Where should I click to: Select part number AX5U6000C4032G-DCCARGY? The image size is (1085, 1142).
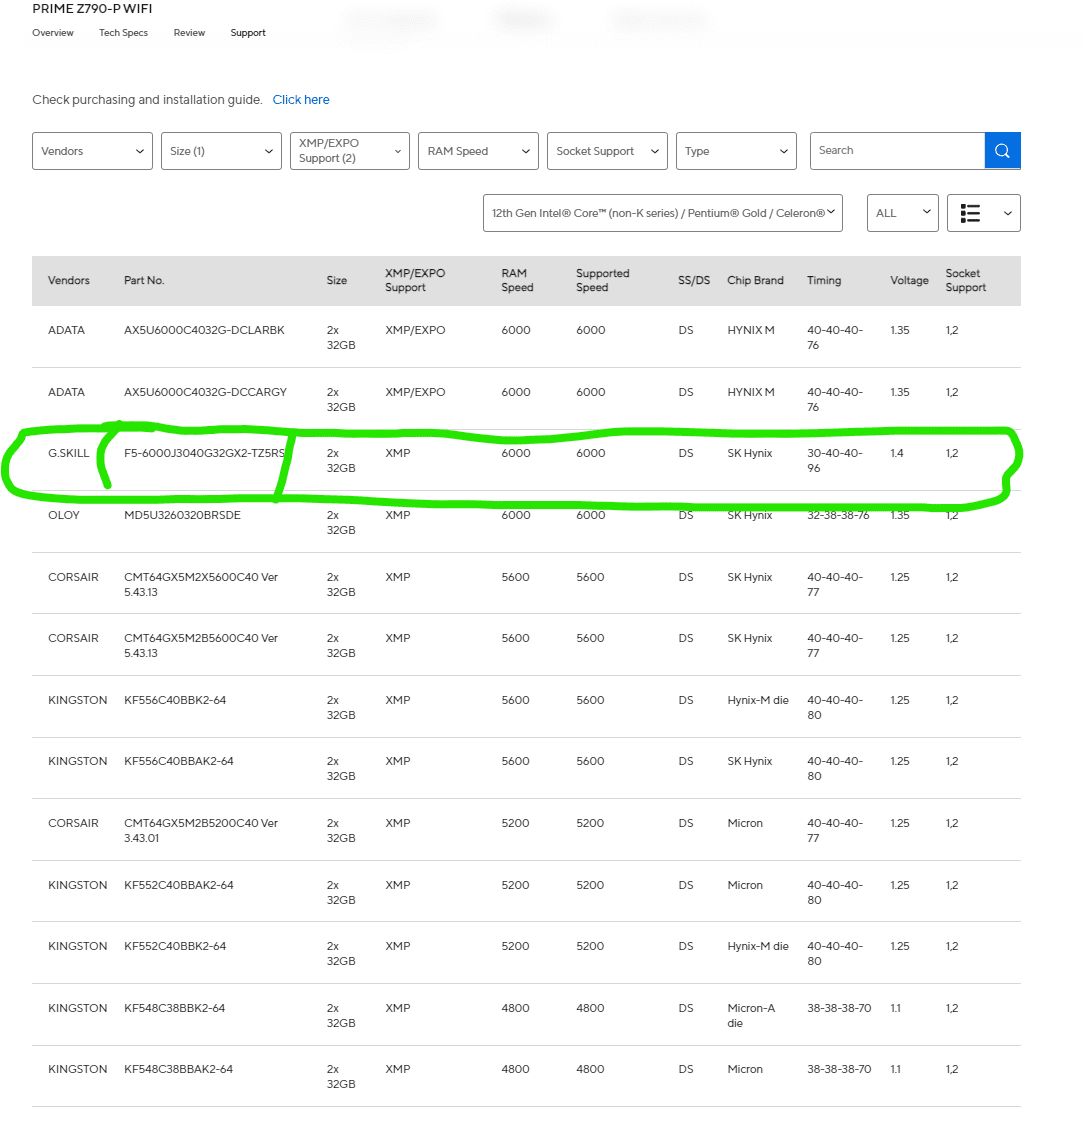coord(205,392)
